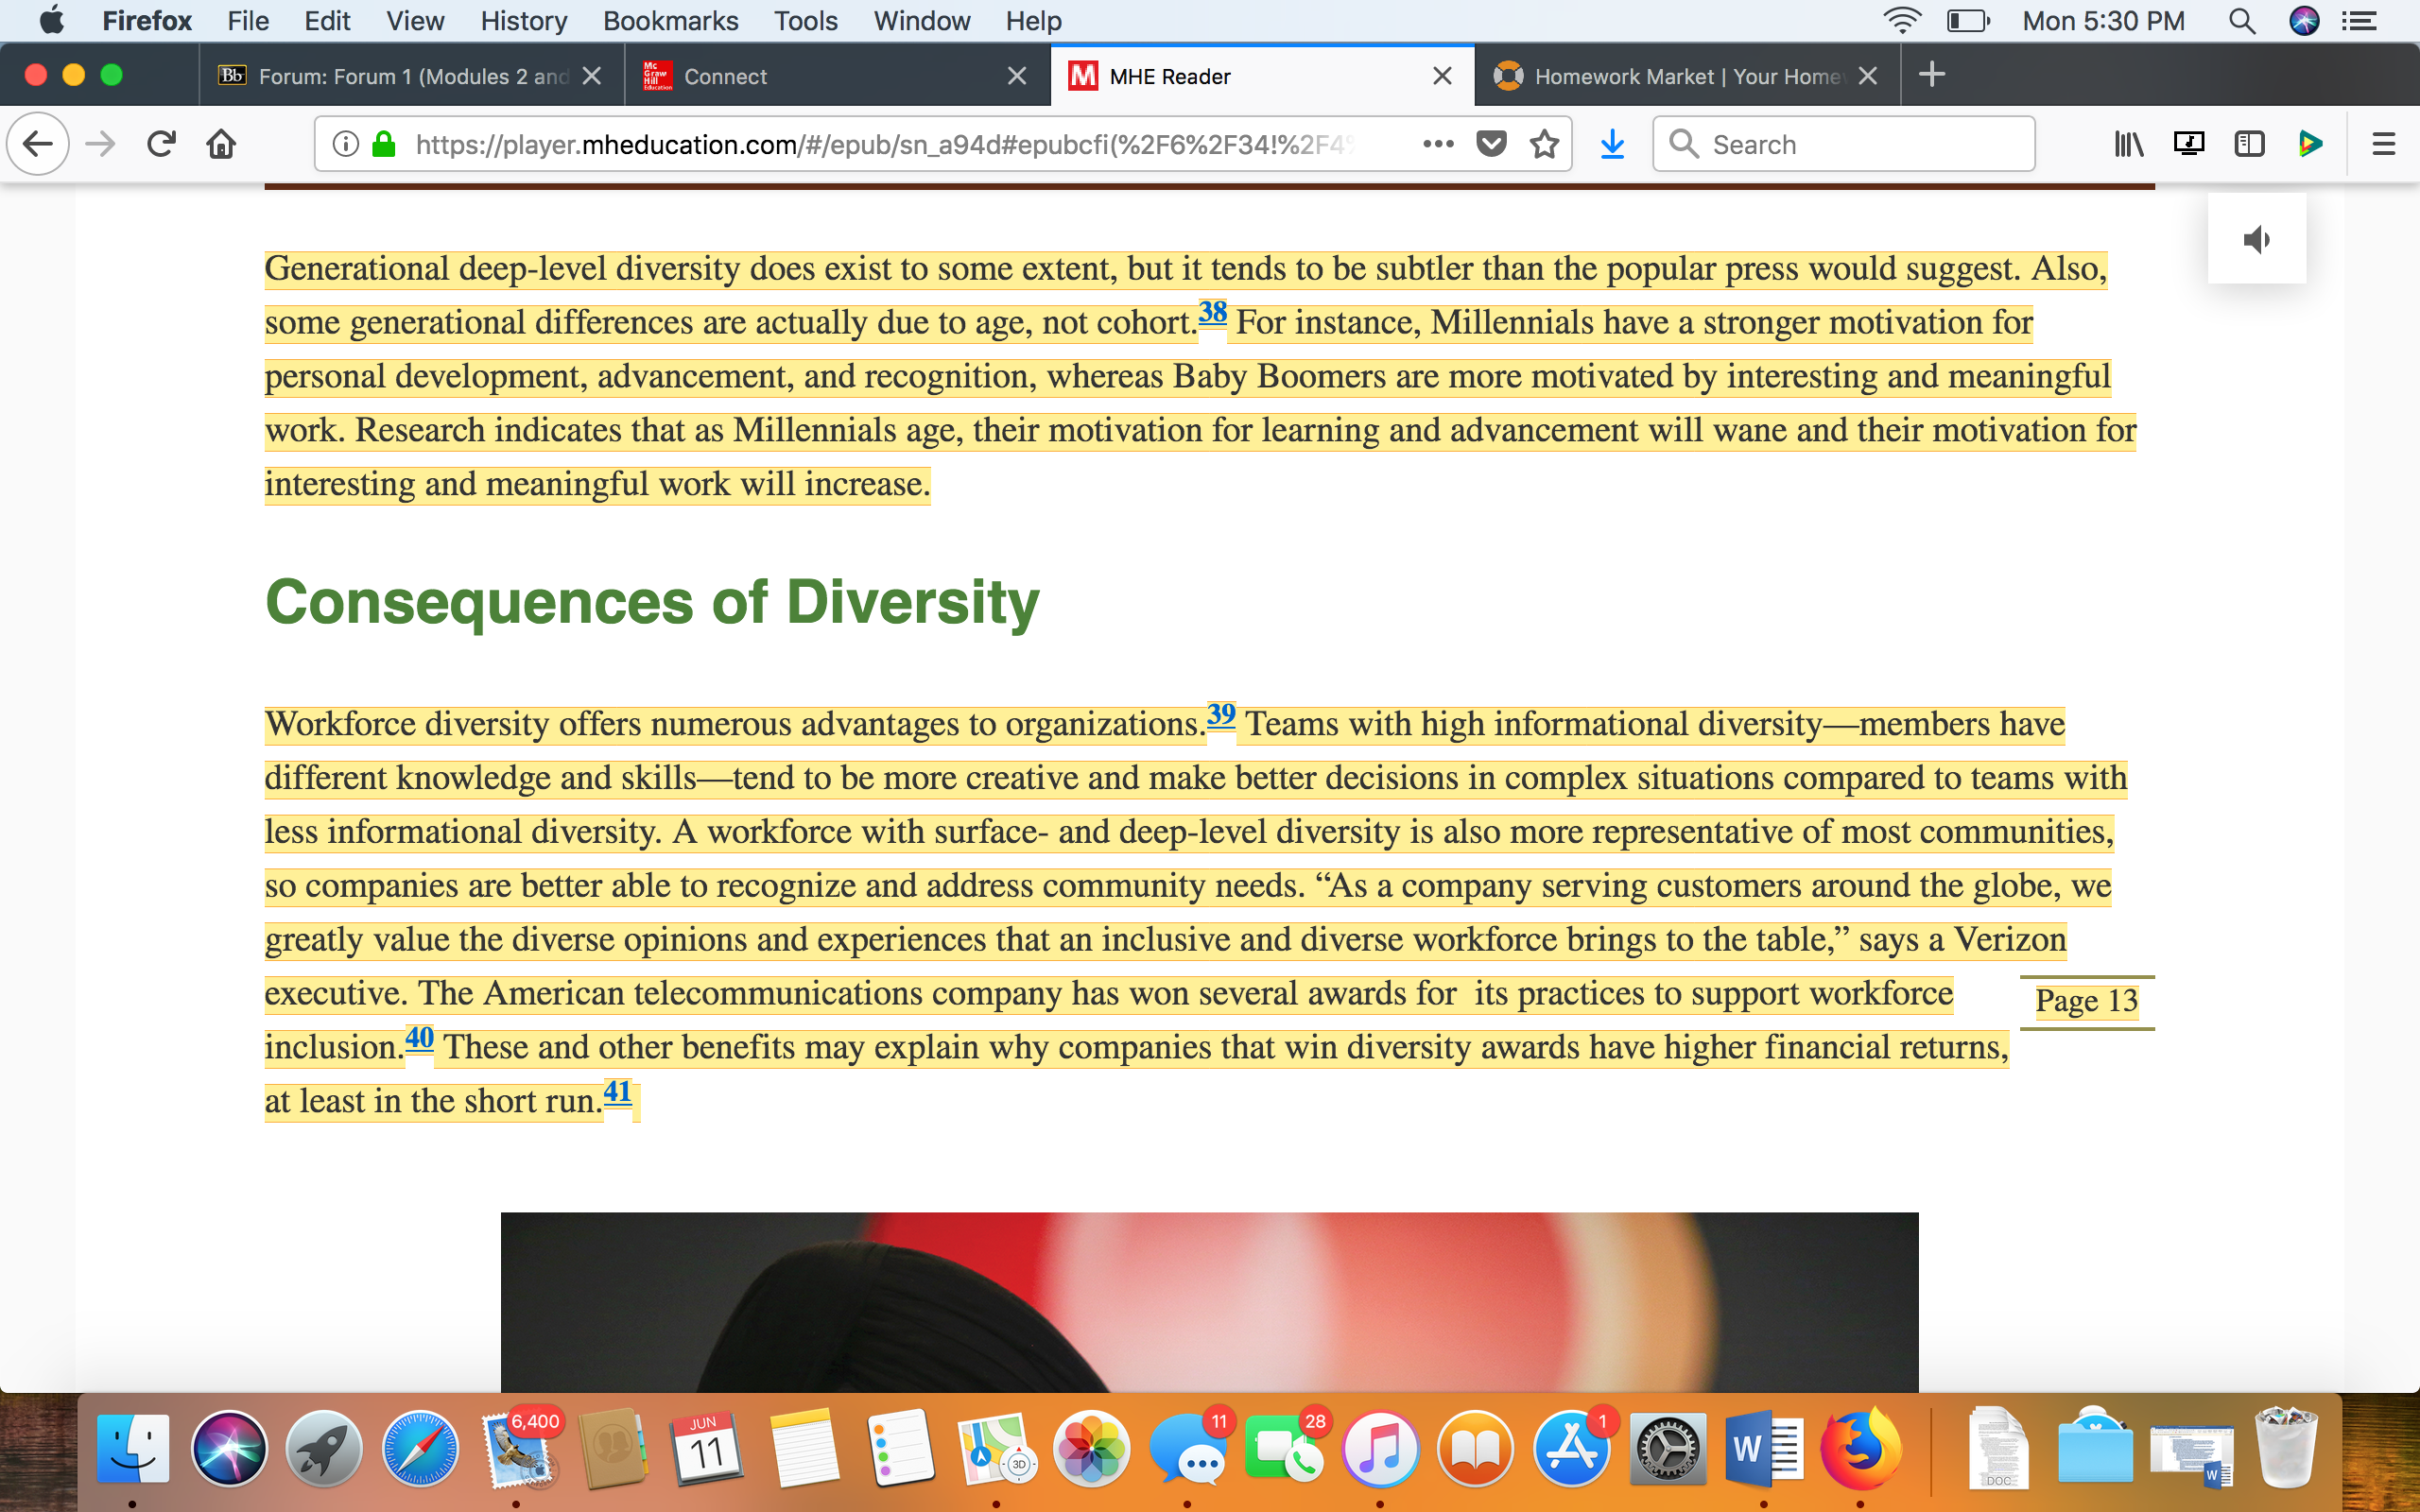The height and width of the screenshot is (1512, 2420).
Task: Open Microsoft Word from the Dock
Action: (1763, 1449)
